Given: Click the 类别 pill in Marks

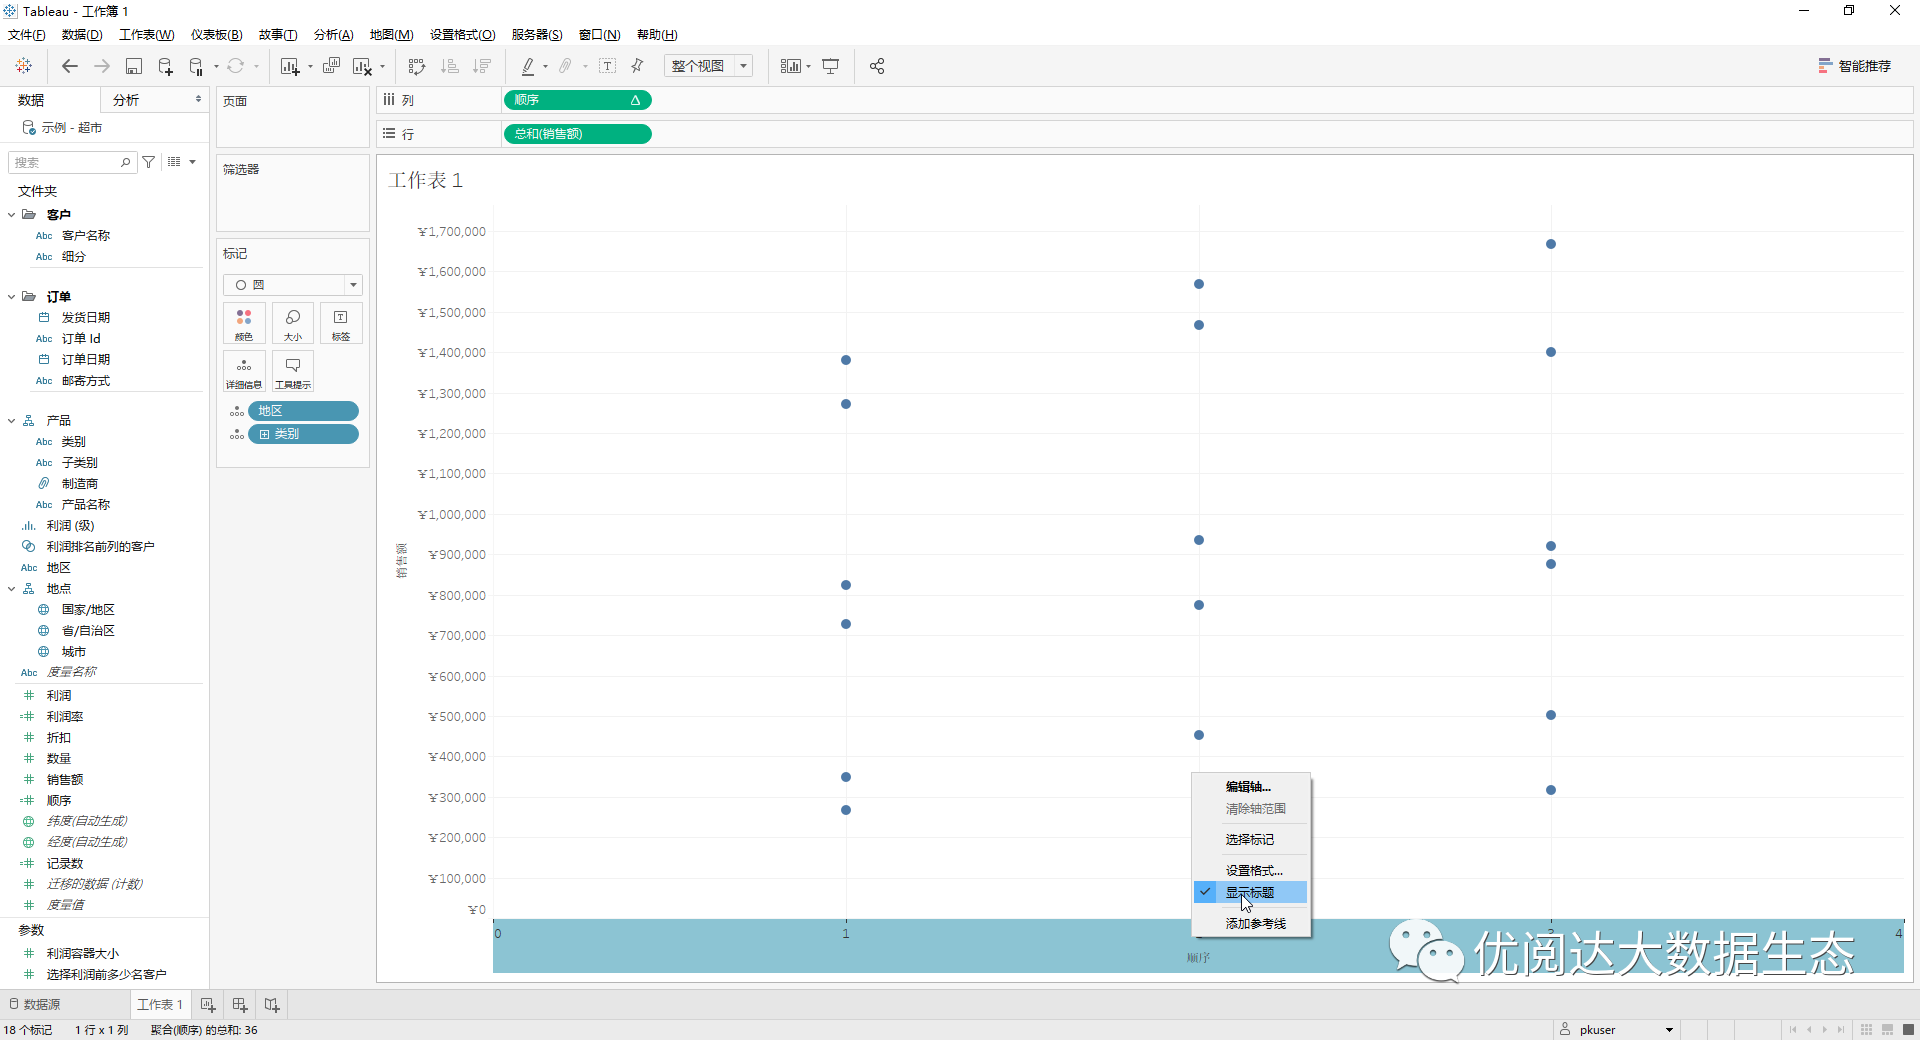Looking at the screenshot, I should tap(303, 434).
